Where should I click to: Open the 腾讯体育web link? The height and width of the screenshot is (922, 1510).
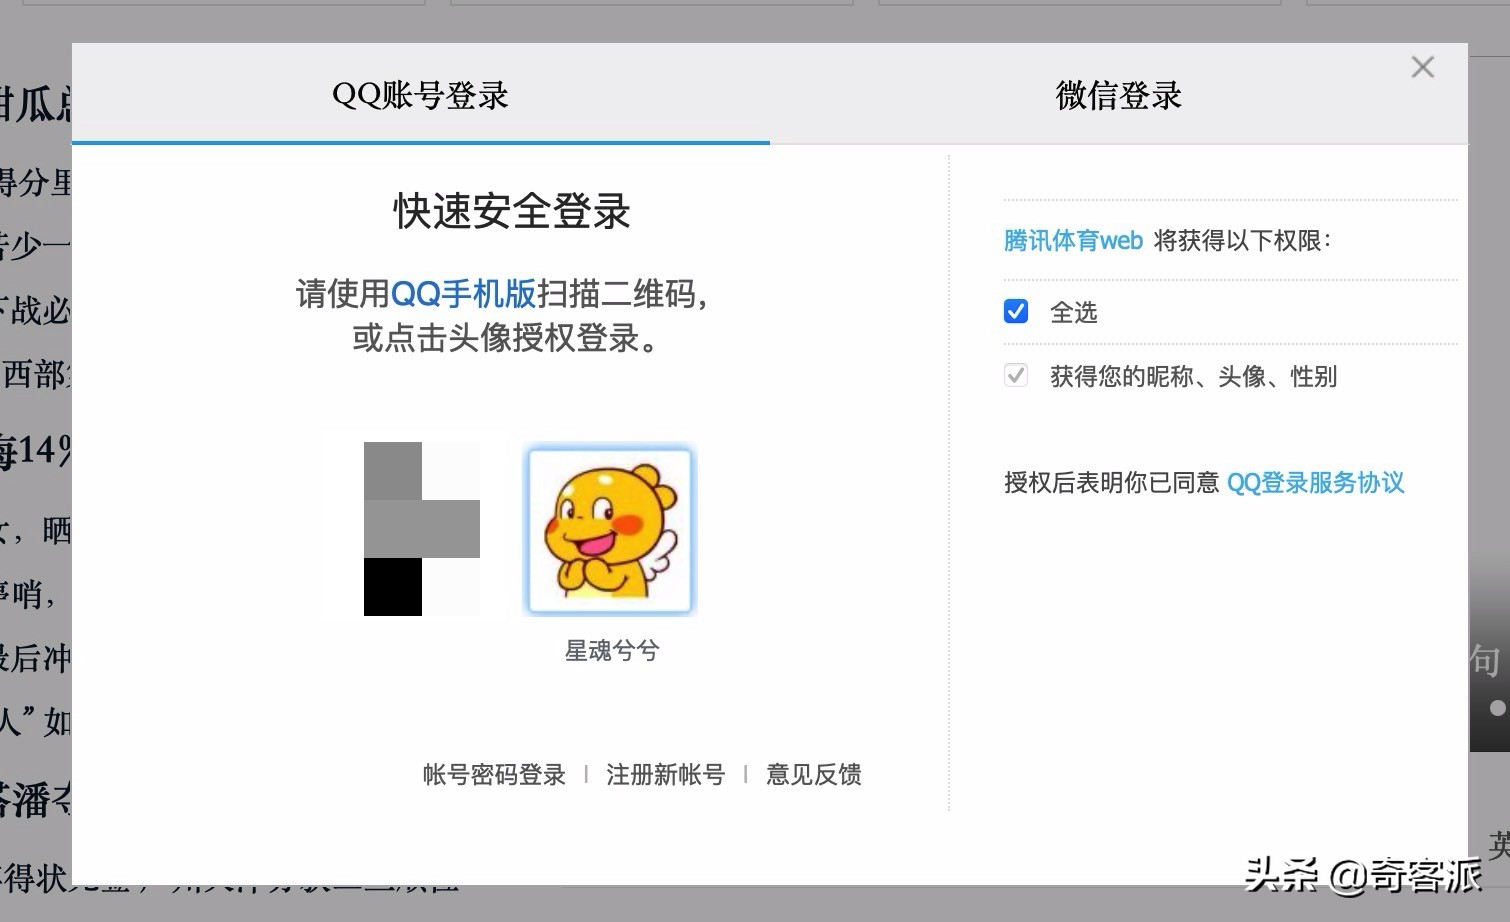pos(1073,240)
